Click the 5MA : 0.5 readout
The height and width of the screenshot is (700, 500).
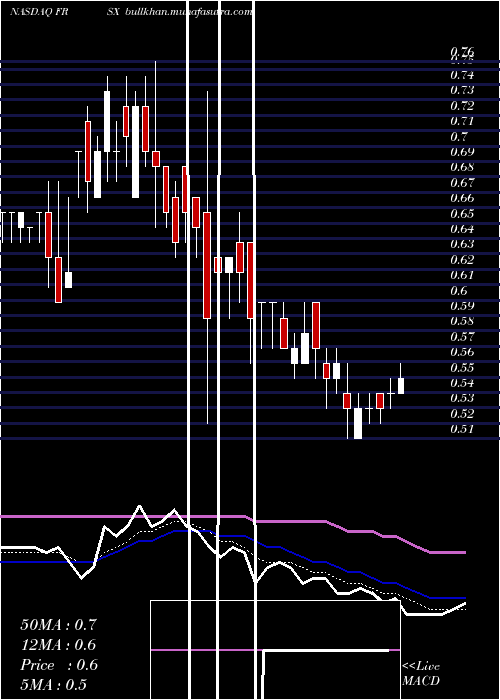coord(54,685)
